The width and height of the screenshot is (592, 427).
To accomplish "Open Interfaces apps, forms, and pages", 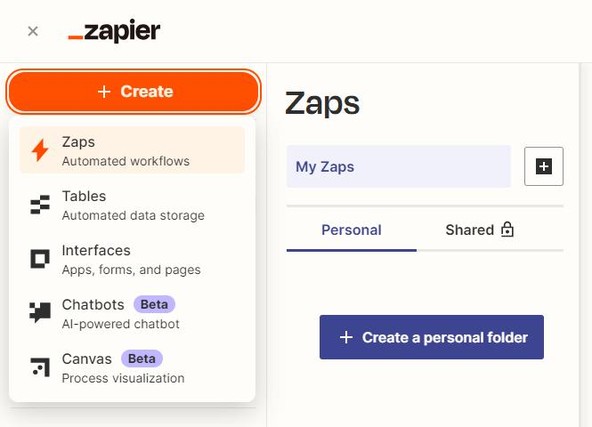I will click(x=132, y=259).
